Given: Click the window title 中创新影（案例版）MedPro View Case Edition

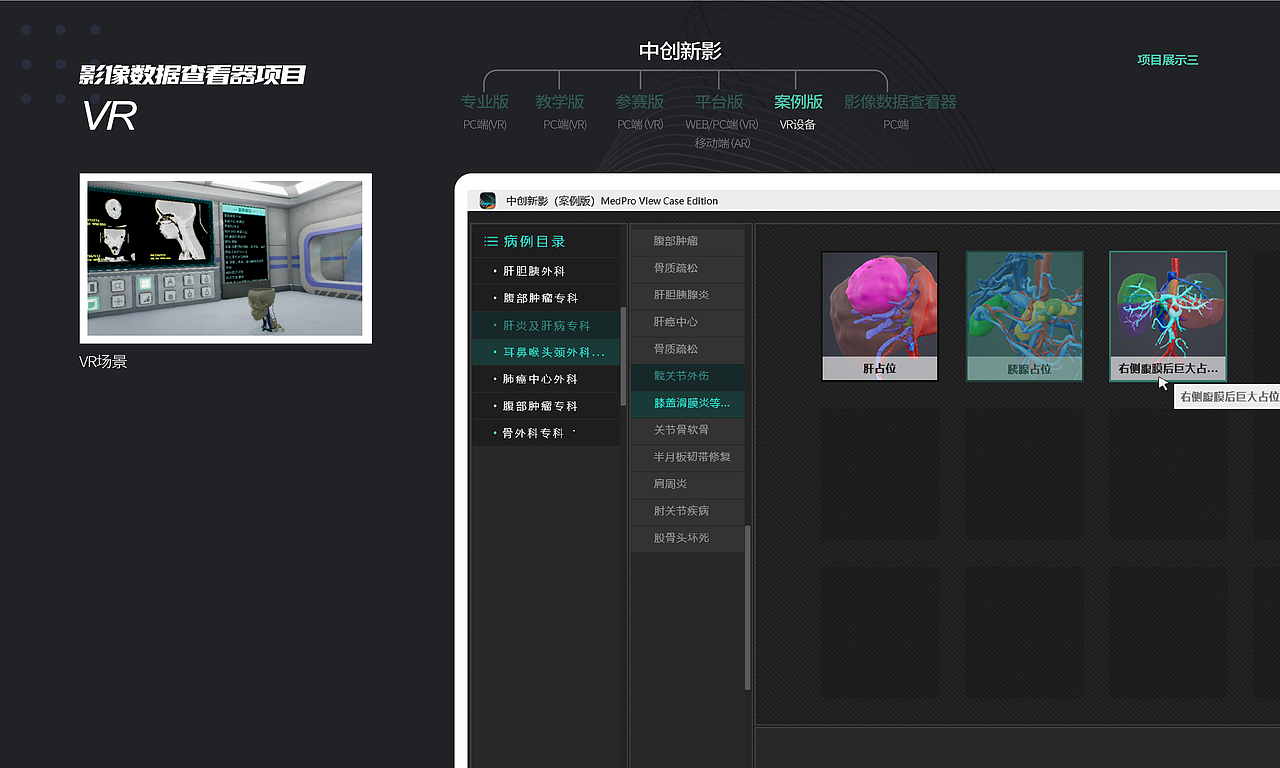Looking at the screenshot, I should pyautogui.click(x=612, y=201).
